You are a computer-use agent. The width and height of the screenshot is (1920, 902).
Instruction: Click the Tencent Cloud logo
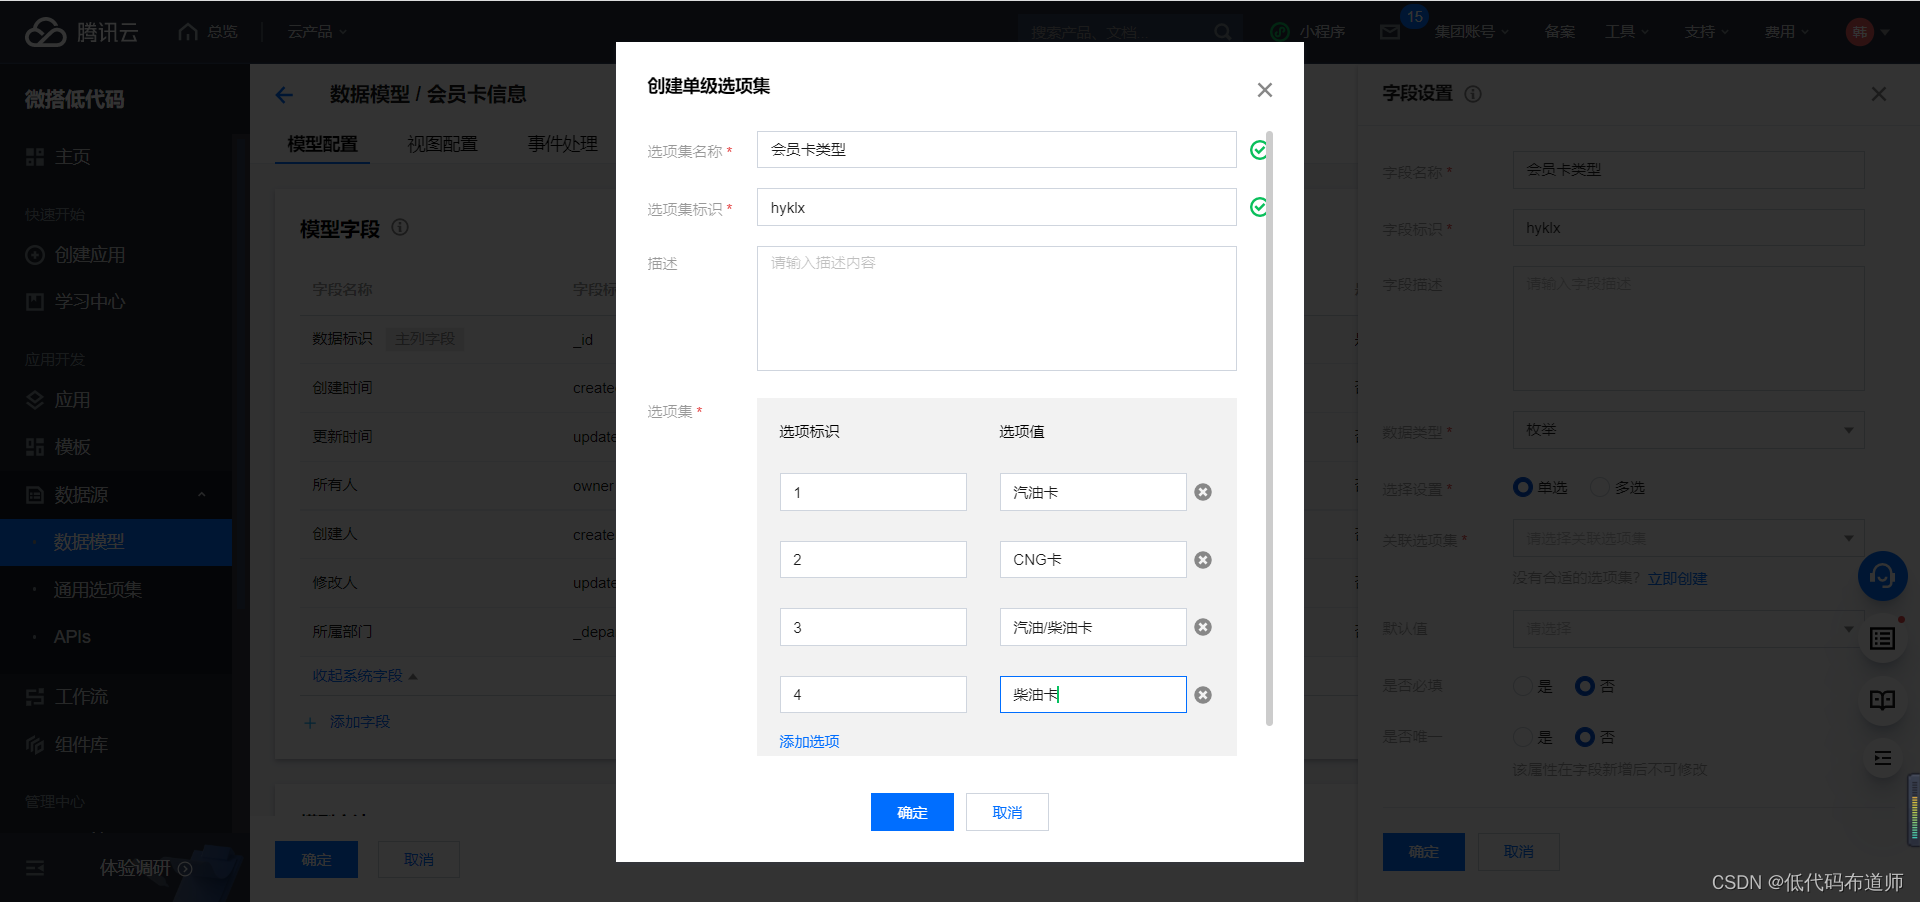pos(81,32)
